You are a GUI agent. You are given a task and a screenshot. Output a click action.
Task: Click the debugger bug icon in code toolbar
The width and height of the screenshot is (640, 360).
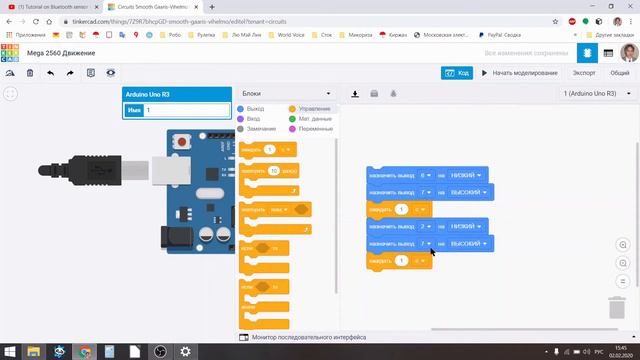pyautogui.click(x=393, y=94)
